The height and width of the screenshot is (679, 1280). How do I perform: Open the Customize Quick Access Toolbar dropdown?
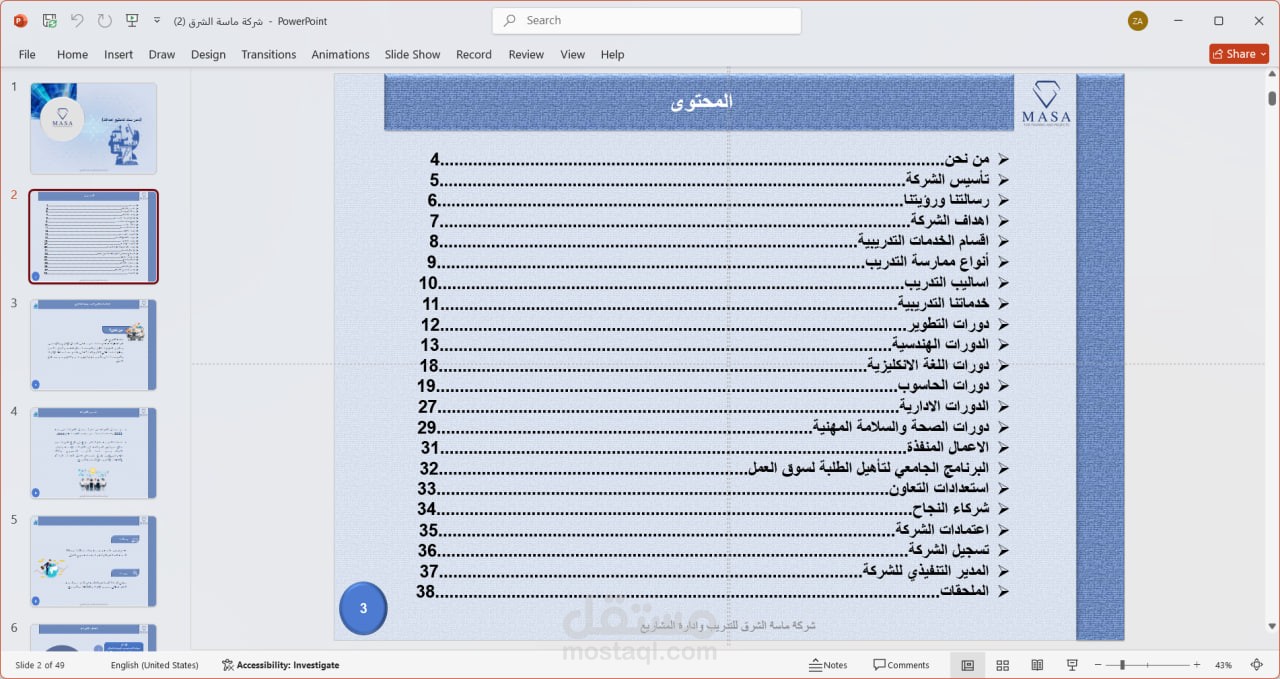(157, 20)
